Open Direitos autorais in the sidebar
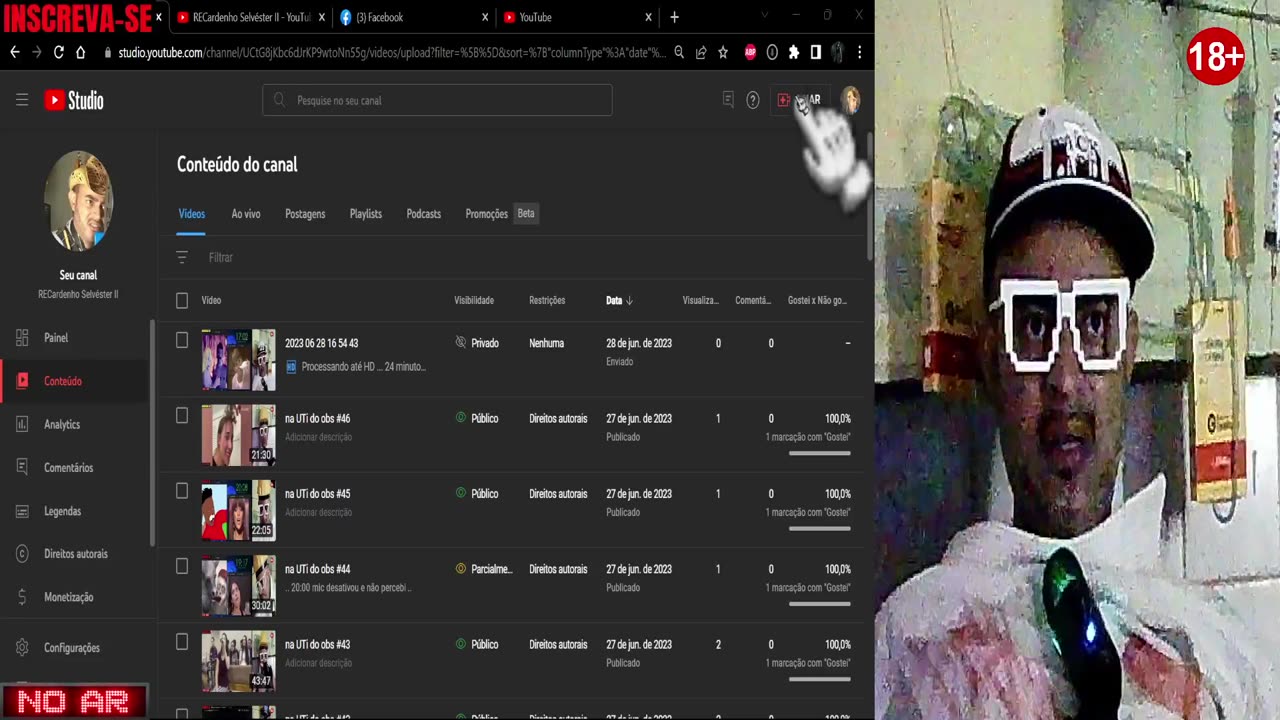The image size is (1280, 720). point(78,554)
